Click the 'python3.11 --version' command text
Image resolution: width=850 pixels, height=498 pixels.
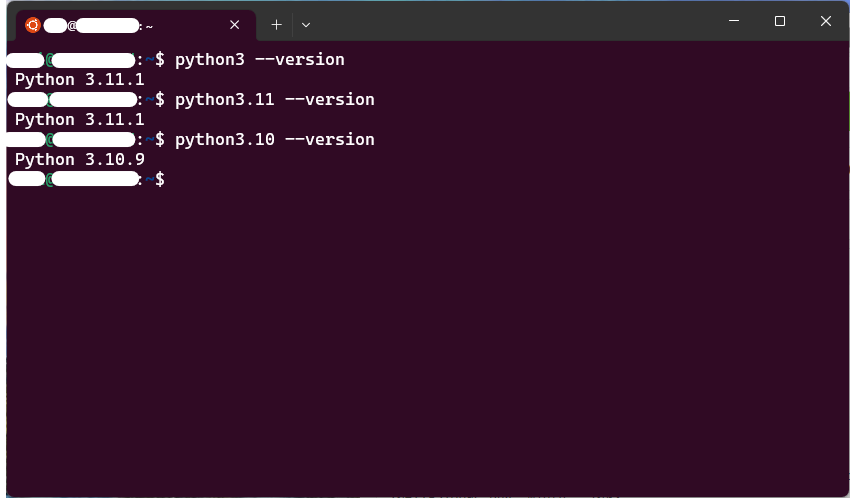pyautogui.click(x=274, y=99)
